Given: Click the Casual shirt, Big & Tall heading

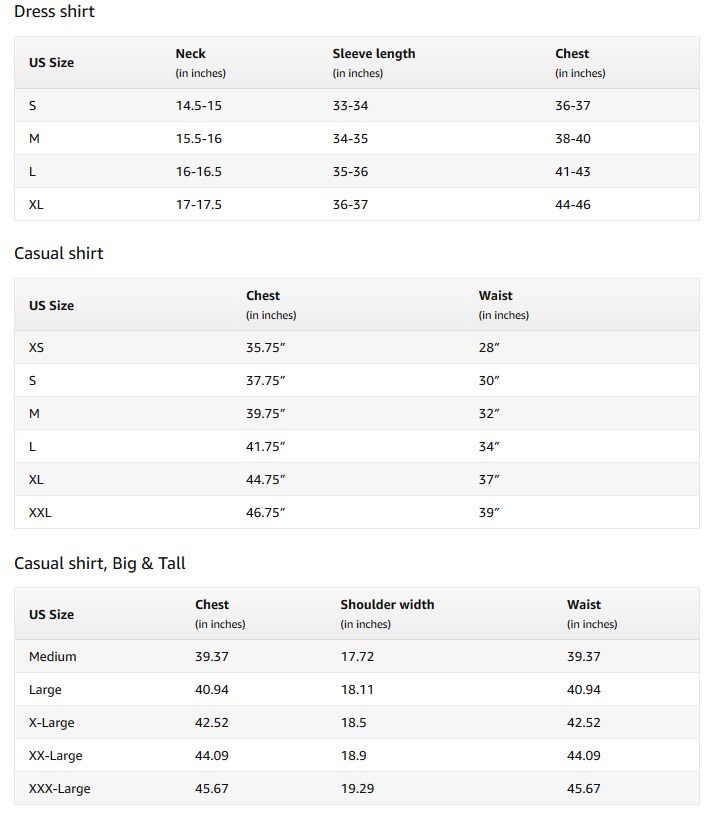Looking at the screenshot, I should point(100,563).
